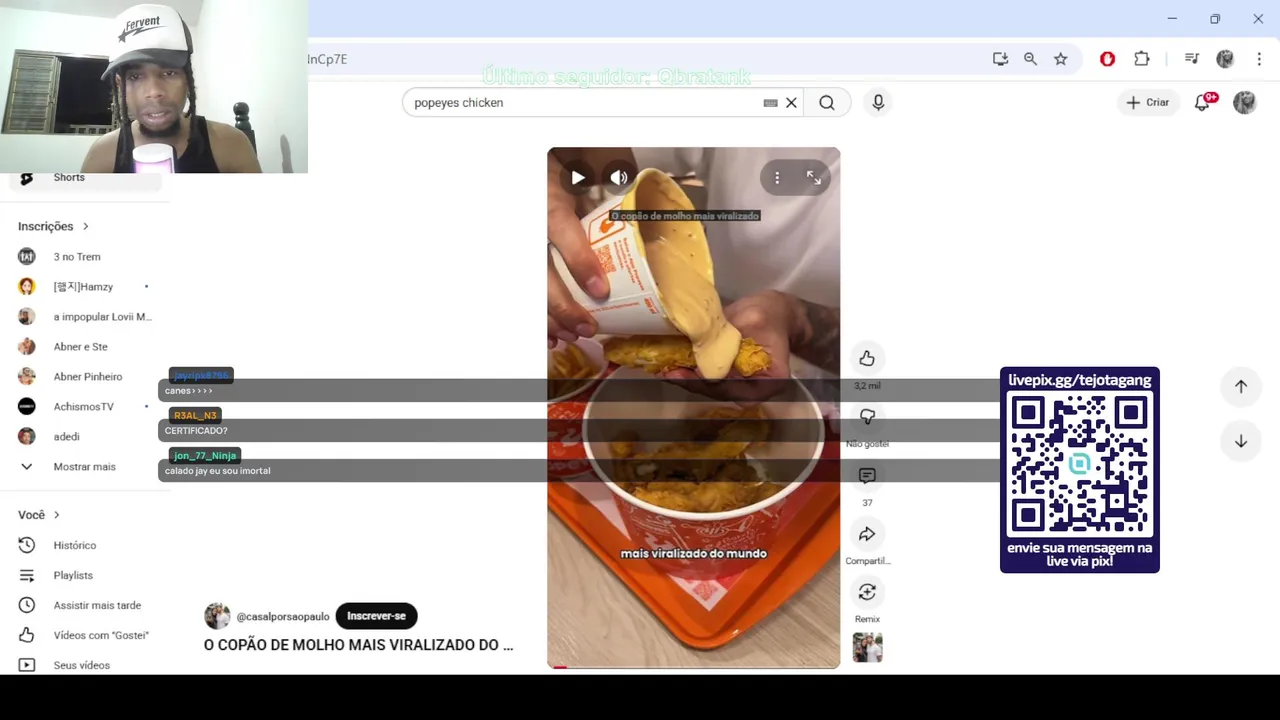Open Seus vídeos in the sidebar
Image resolution: width=1280 pixels, height=720 pixels.
[x=85, y=665]
